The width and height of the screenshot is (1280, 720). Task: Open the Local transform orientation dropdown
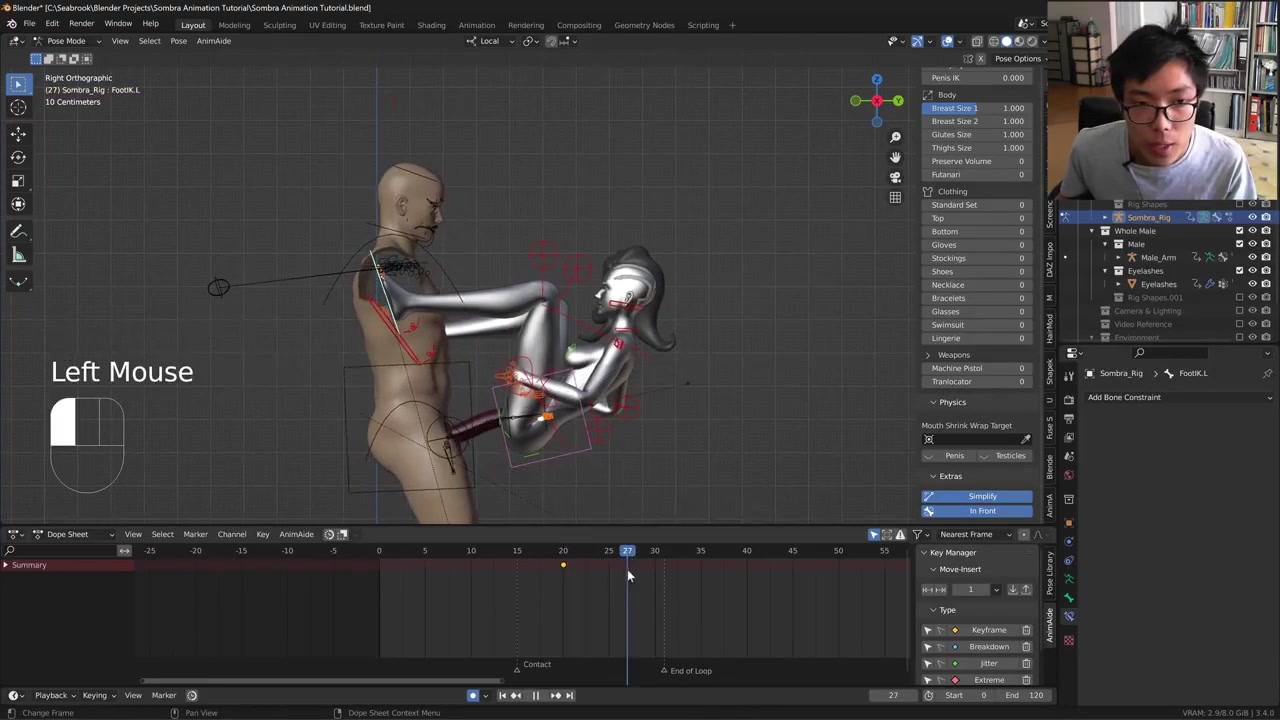tap(490, 41)
